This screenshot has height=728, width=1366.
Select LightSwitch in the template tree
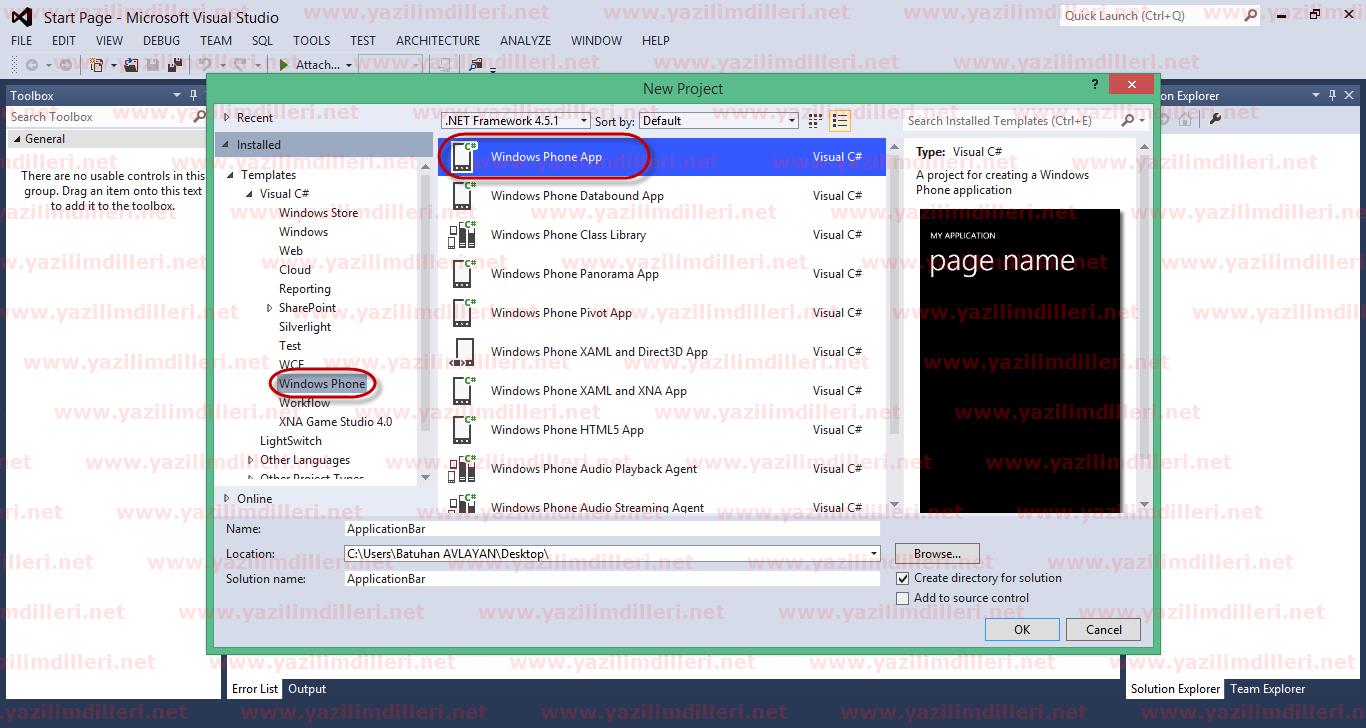click(x=291, y=441)
